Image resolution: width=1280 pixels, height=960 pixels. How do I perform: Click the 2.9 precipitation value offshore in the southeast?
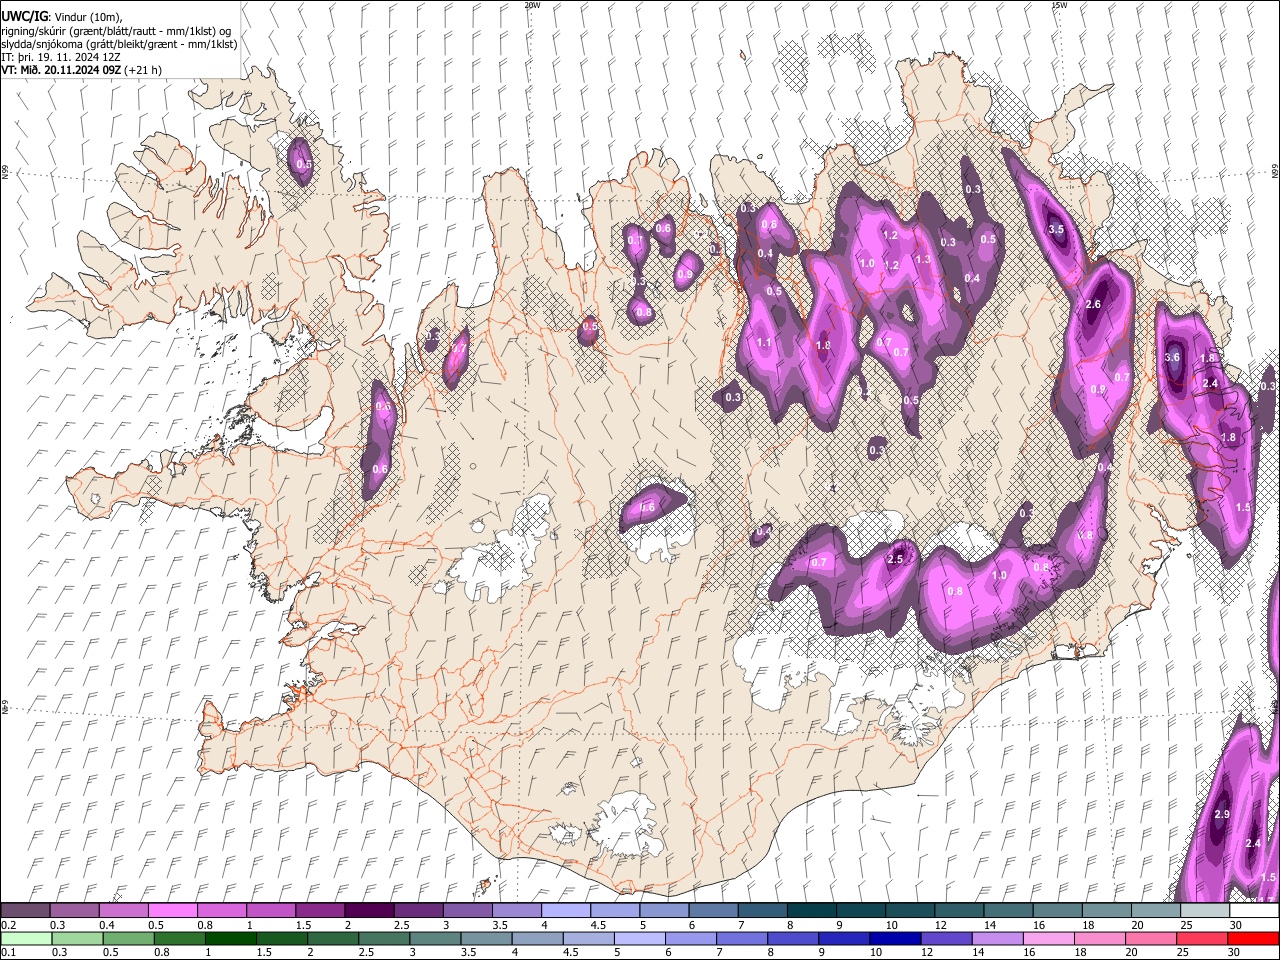(x=1222, y=814)
